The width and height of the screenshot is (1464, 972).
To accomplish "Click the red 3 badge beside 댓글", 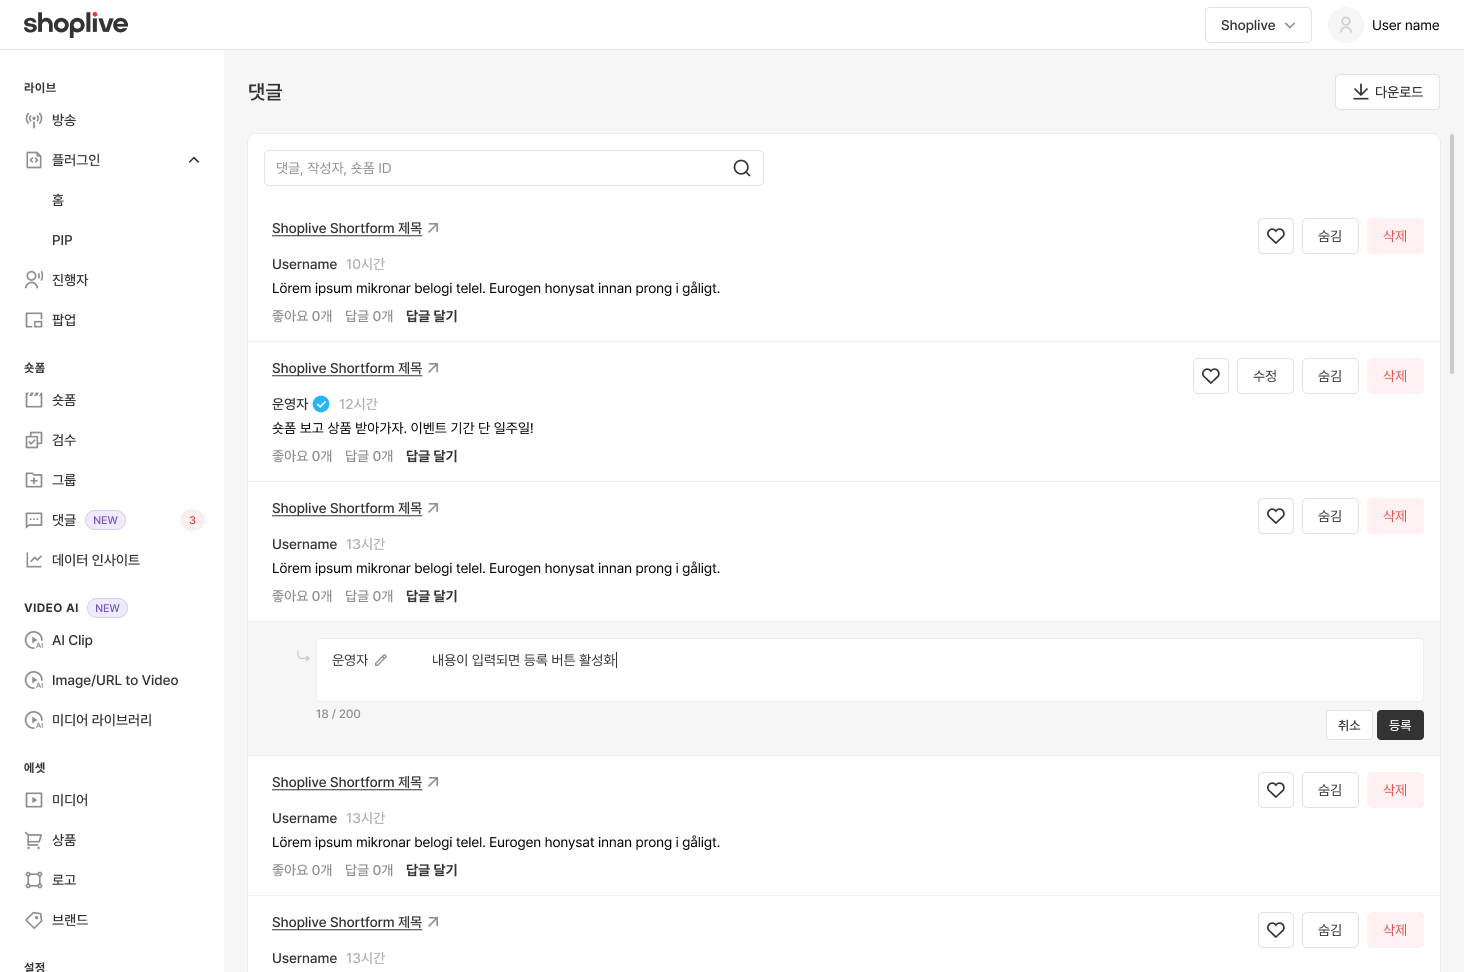I will [x=192, y=520].
